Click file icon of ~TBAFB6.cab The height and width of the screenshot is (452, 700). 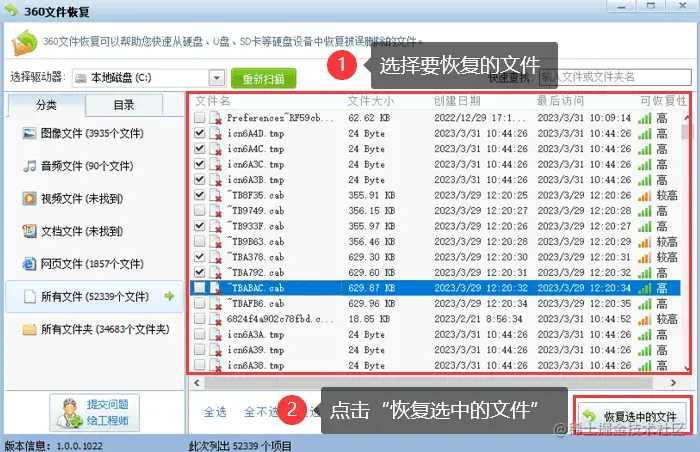pyautogui.click(x=216, y=303)
